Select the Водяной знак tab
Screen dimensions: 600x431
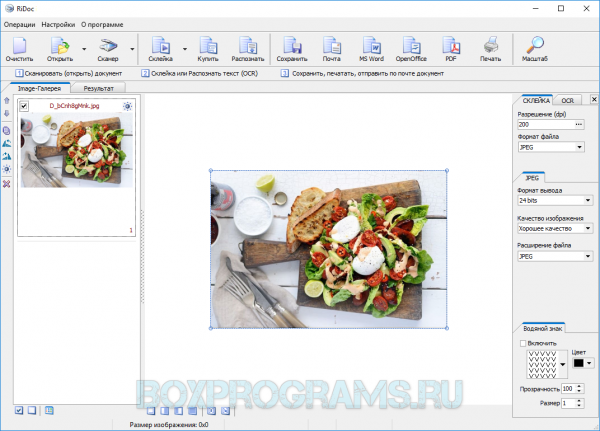(543, 328)
